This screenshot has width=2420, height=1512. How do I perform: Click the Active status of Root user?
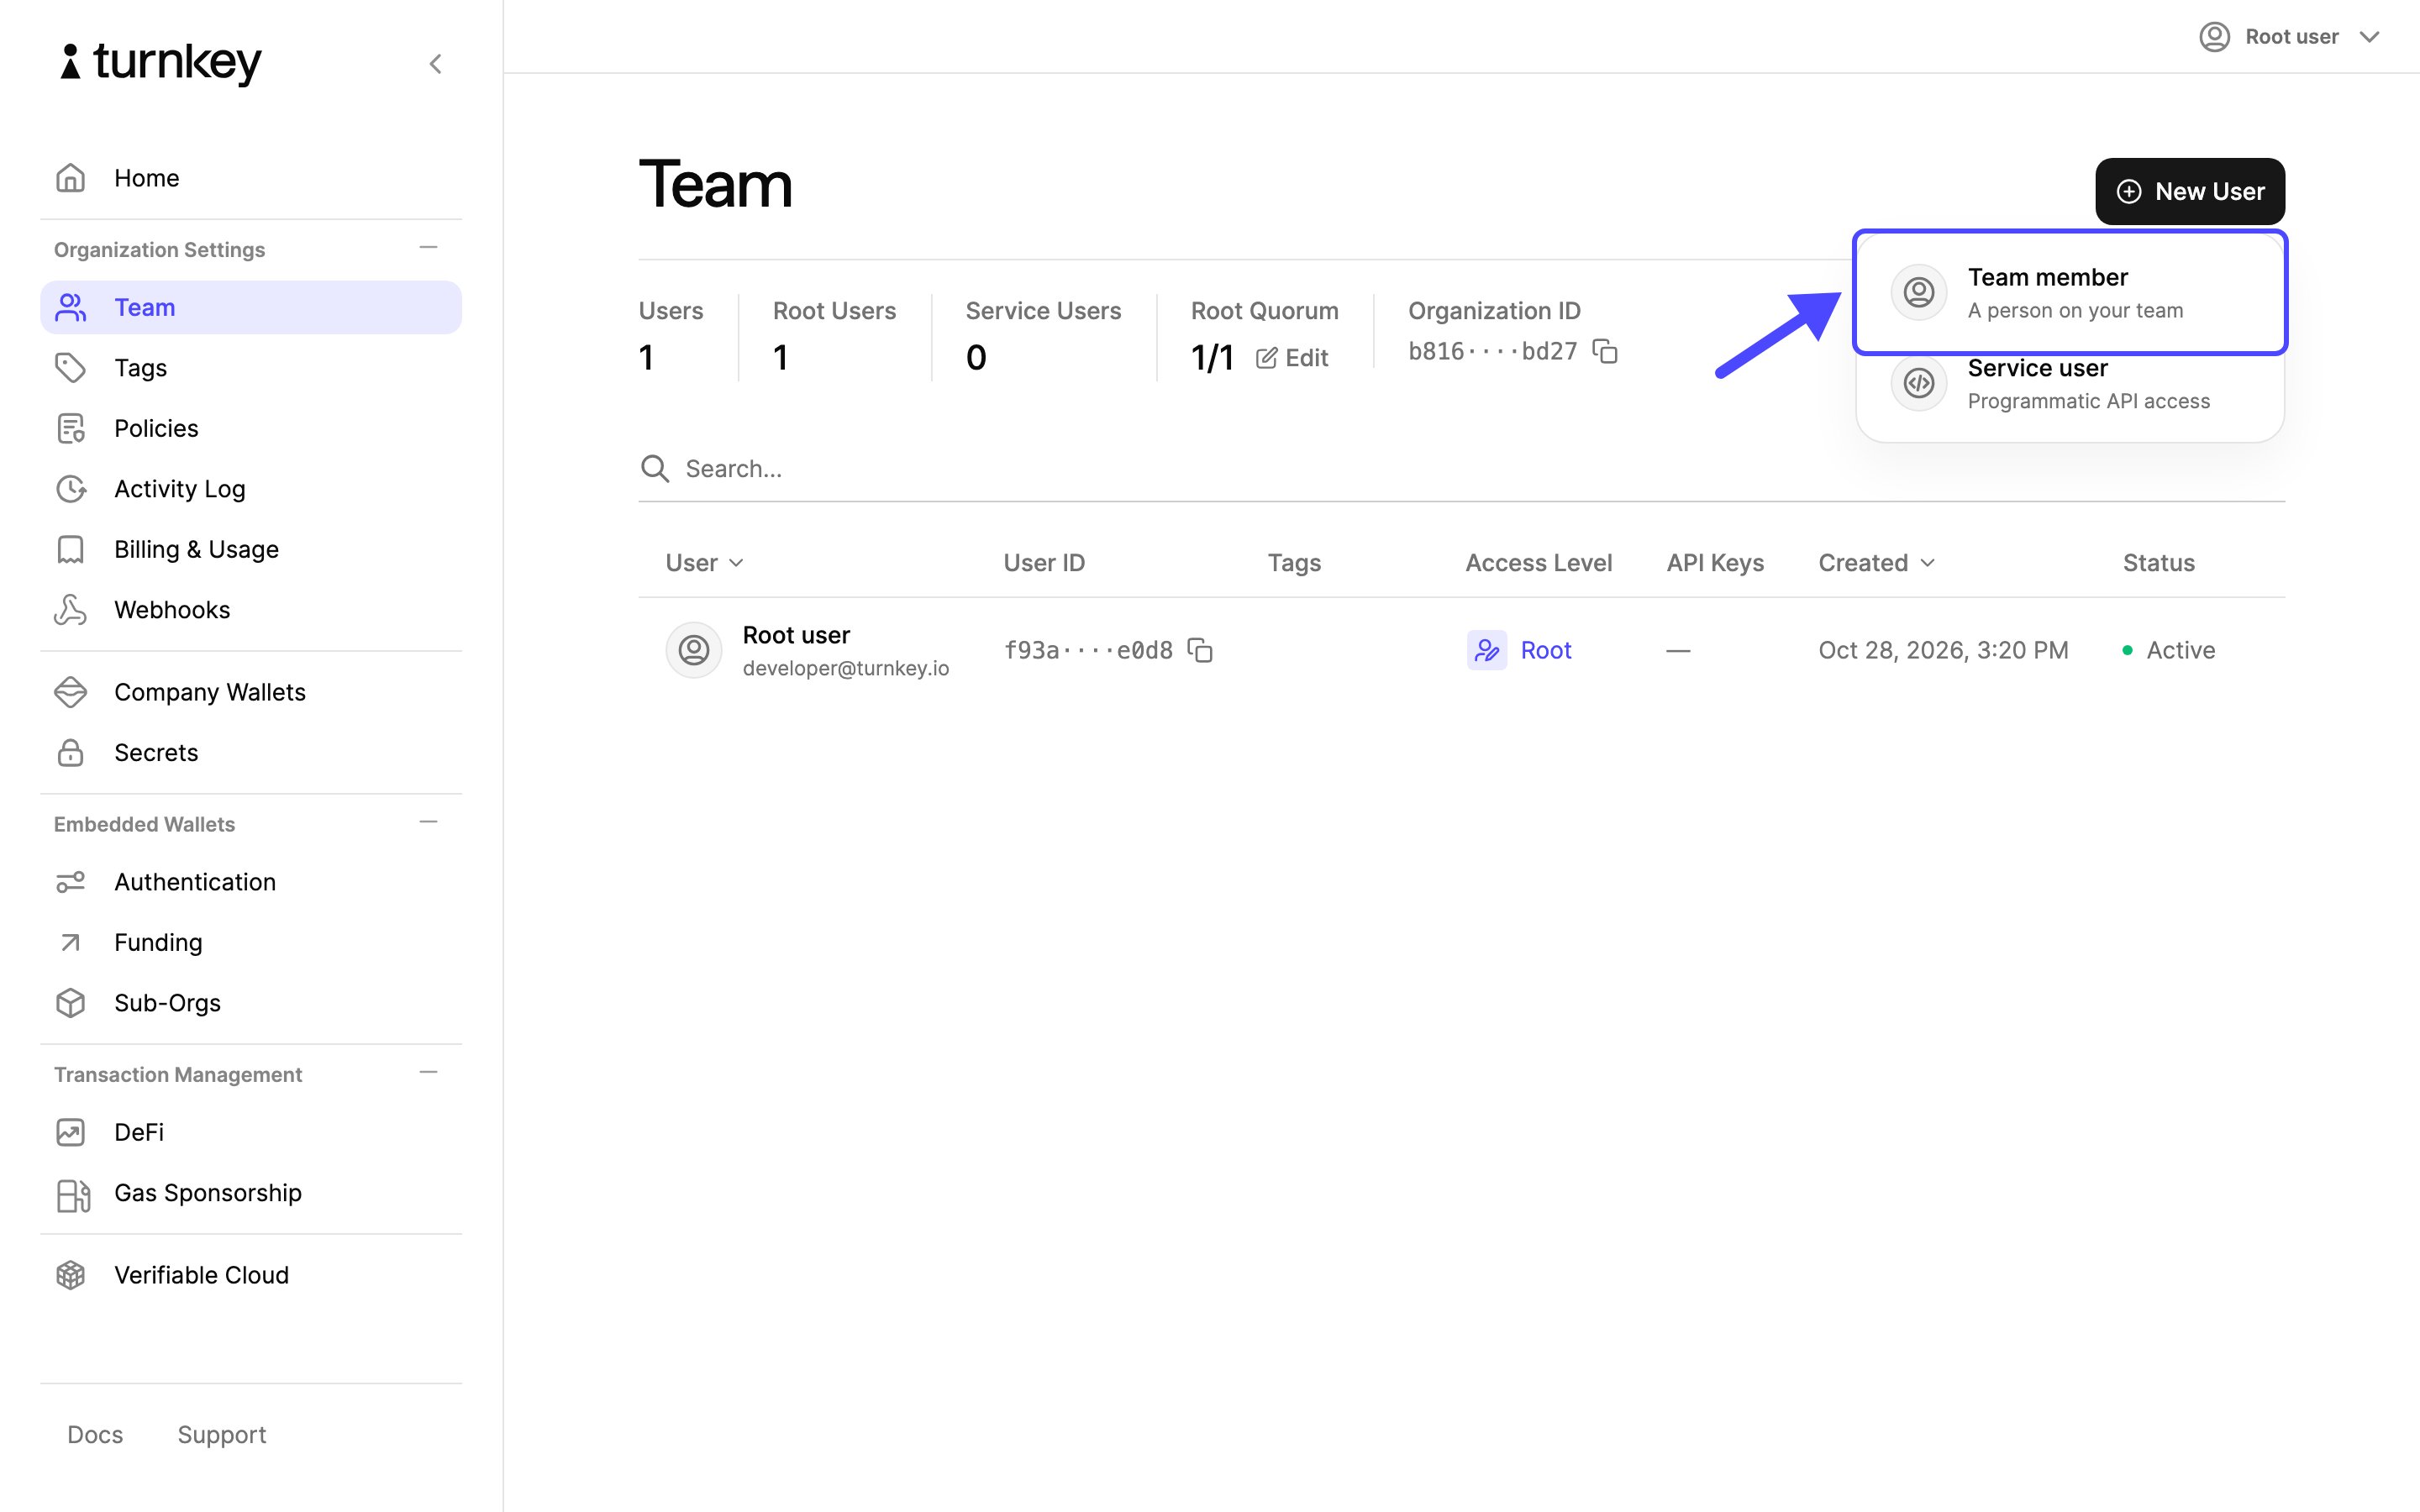2168,650
